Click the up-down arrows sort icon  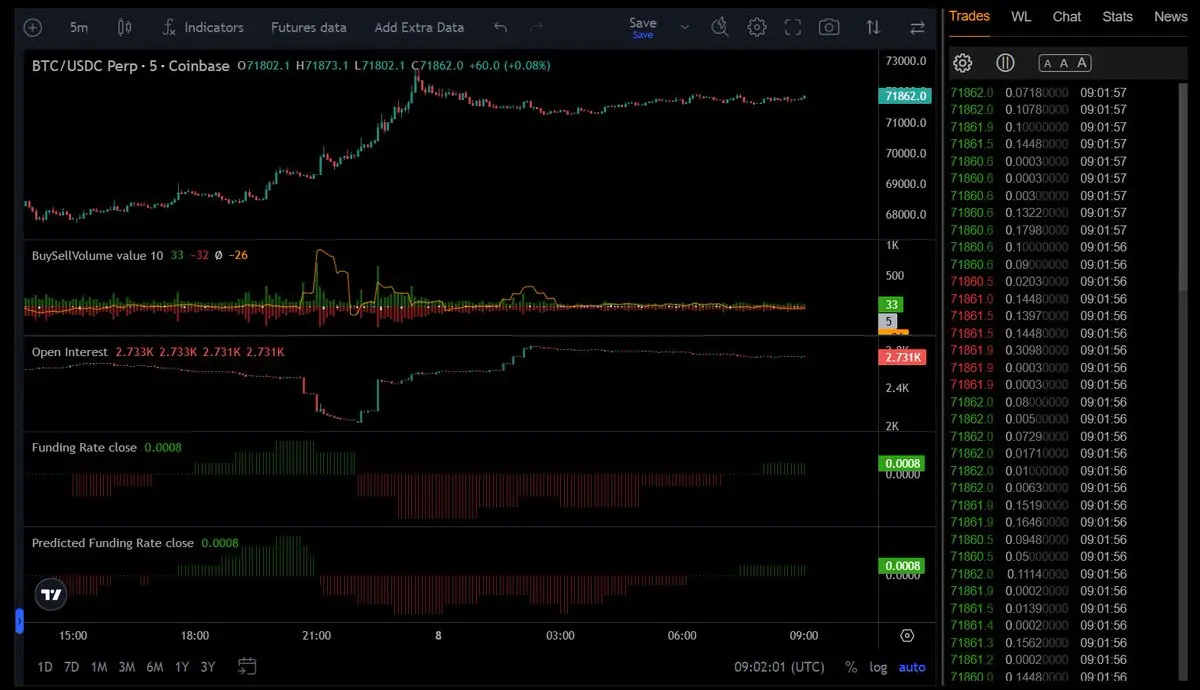coord(873,28)
